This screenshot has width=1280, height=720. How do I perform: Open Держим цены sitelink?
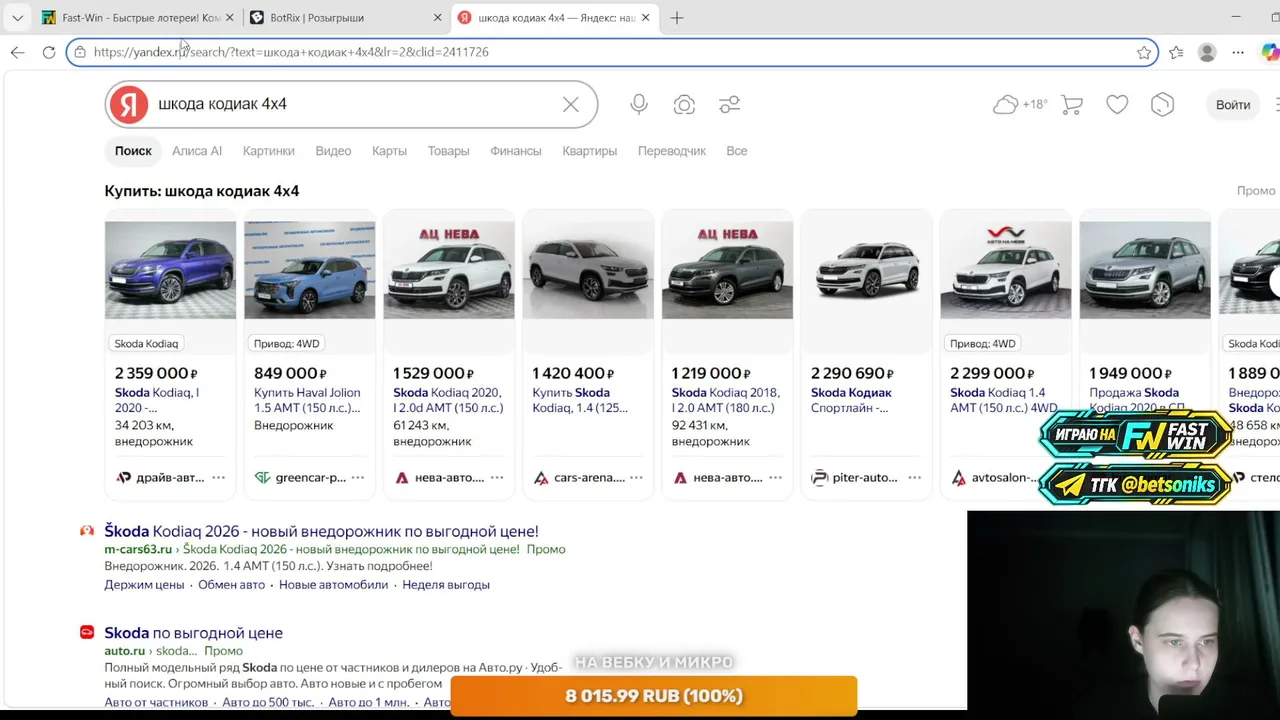point(144,585)
